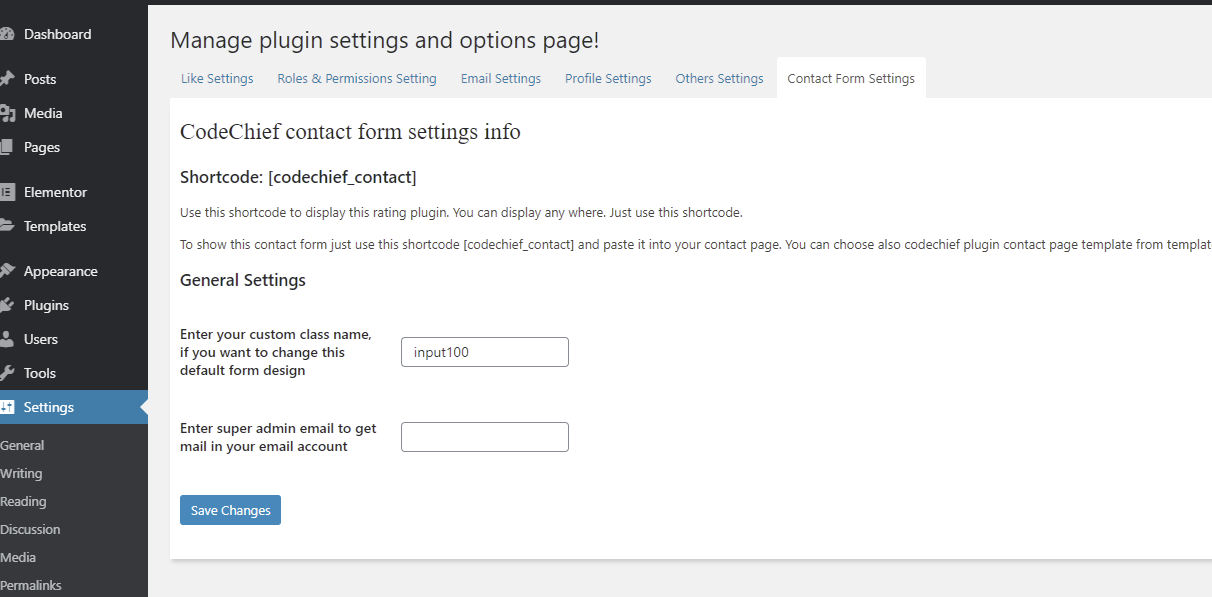Switch to Roles & Permissions Setting tab

pos(357,78)
